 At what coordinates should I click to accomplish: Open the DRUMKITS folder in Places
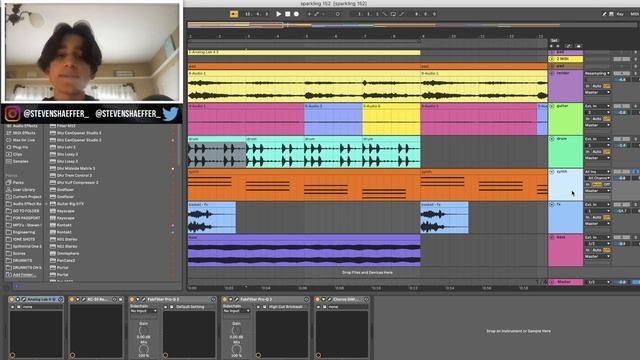(19, 260)
